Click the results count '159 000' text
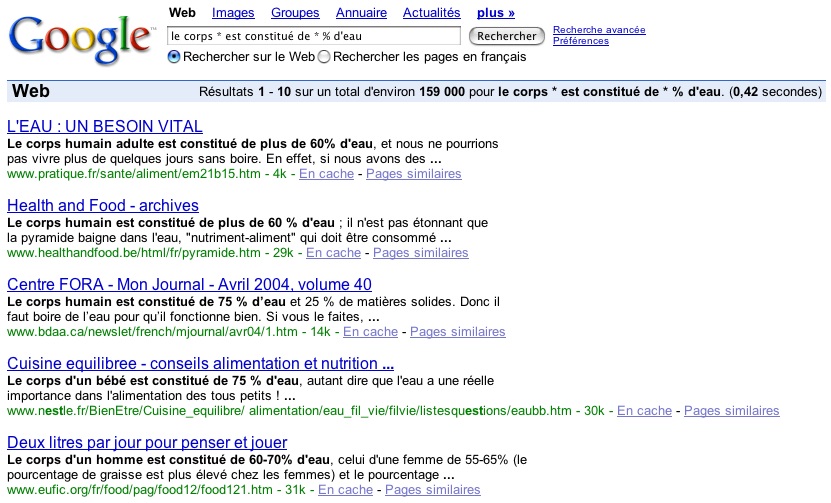The image size is (831, 503). click(442, 92)
